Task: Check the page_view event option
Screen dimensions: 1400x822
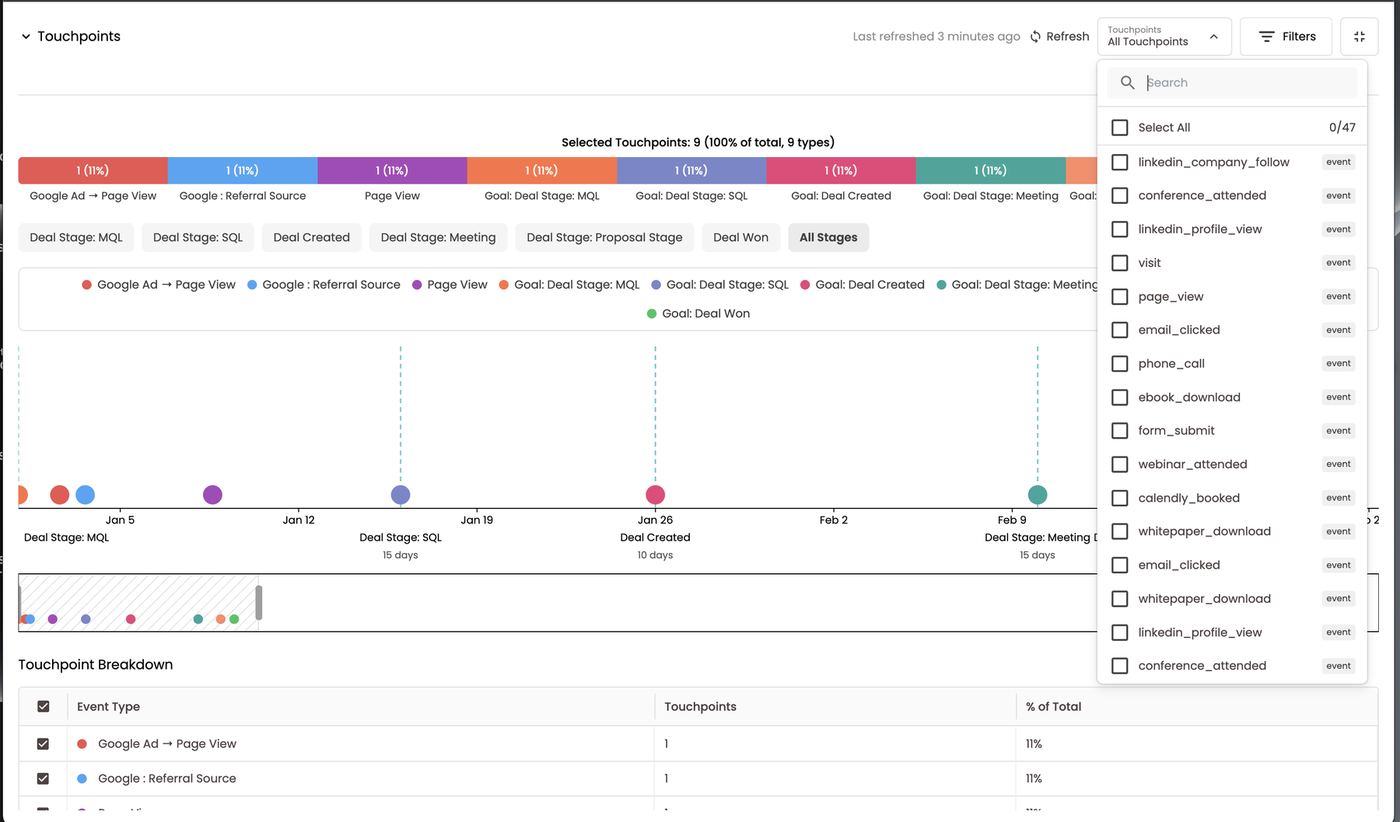Action: 1120,297
